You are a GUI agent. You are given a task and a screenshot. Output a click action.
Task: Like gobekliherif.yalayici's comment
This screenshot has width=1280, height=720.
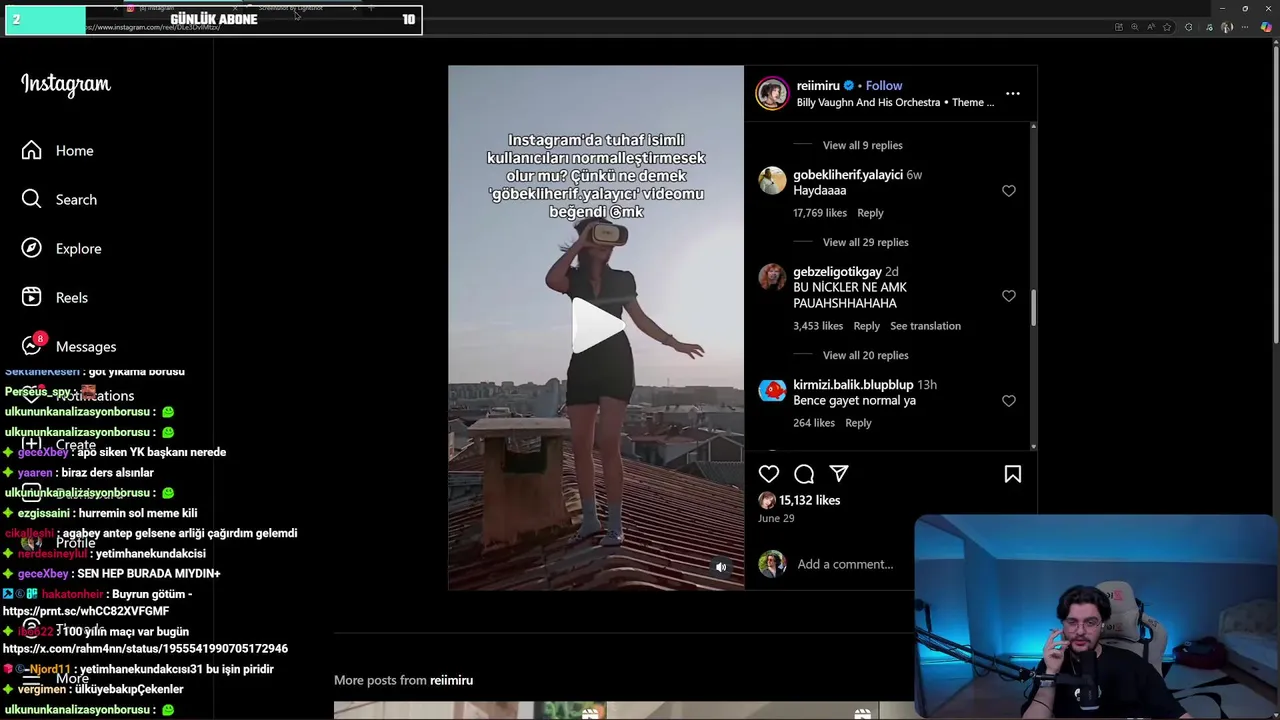pos(1008,191)
